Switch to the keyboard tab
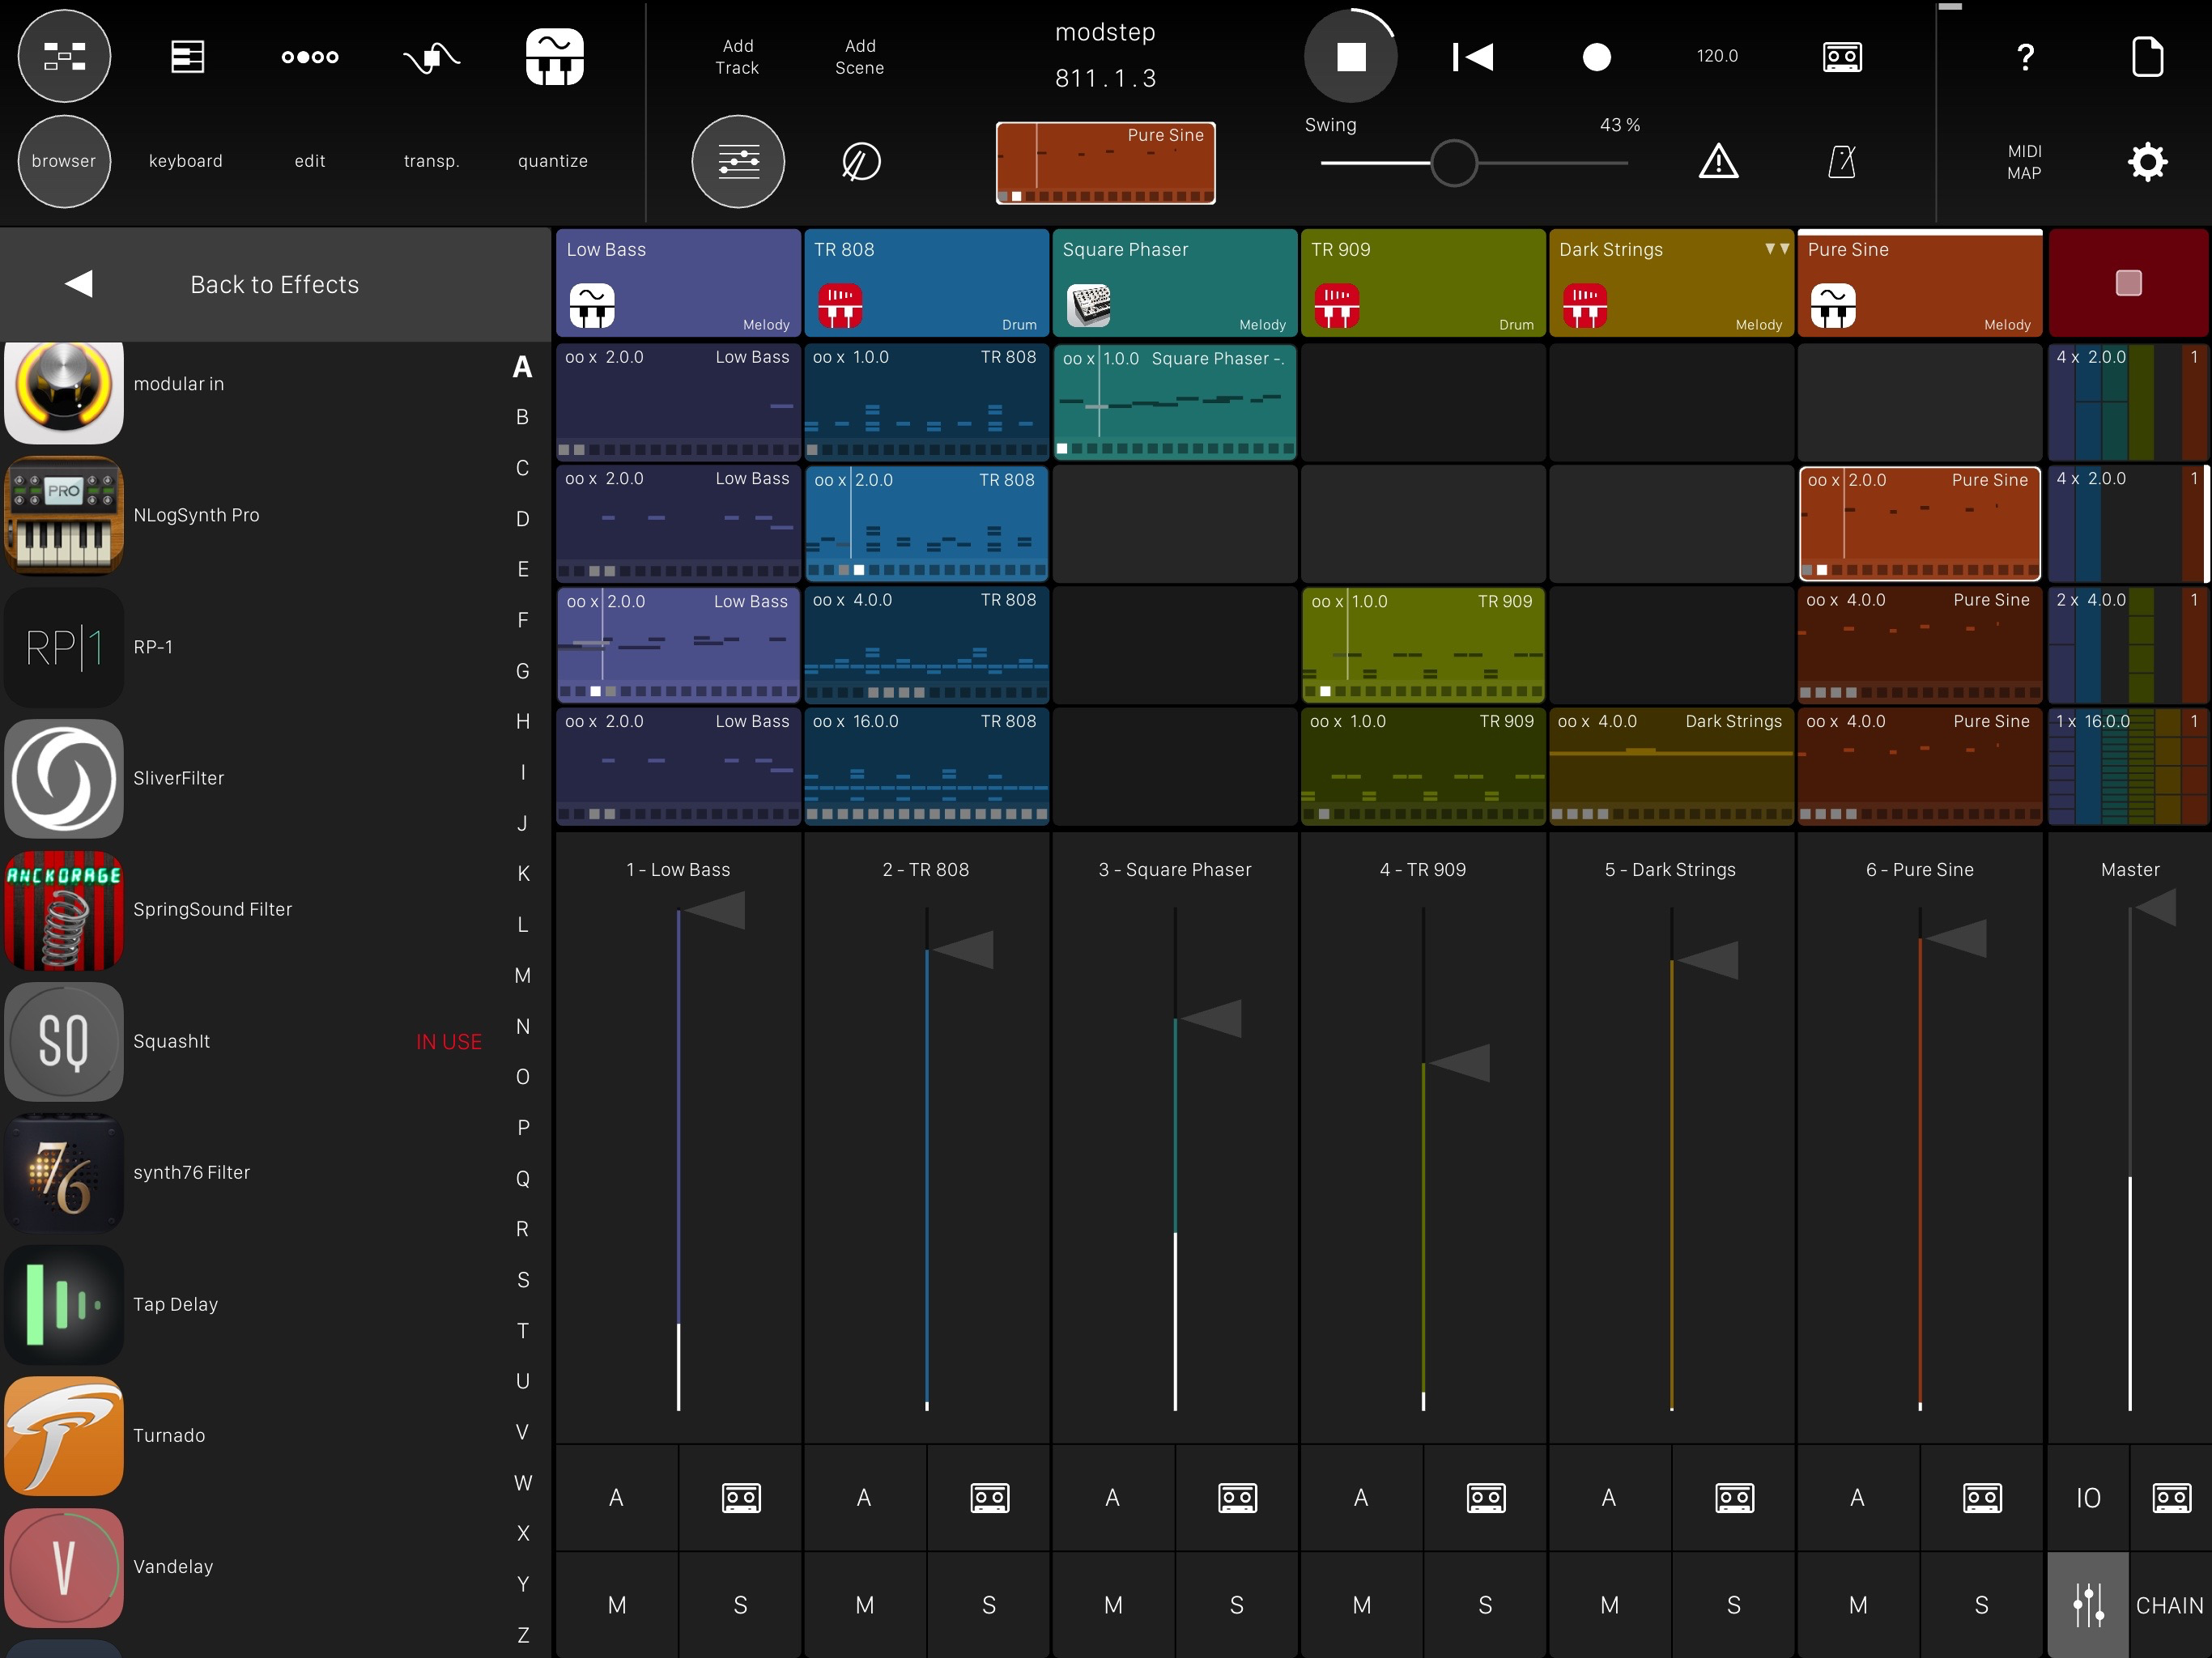Screen dimensions: 2212x1658 tap(186, 161)
